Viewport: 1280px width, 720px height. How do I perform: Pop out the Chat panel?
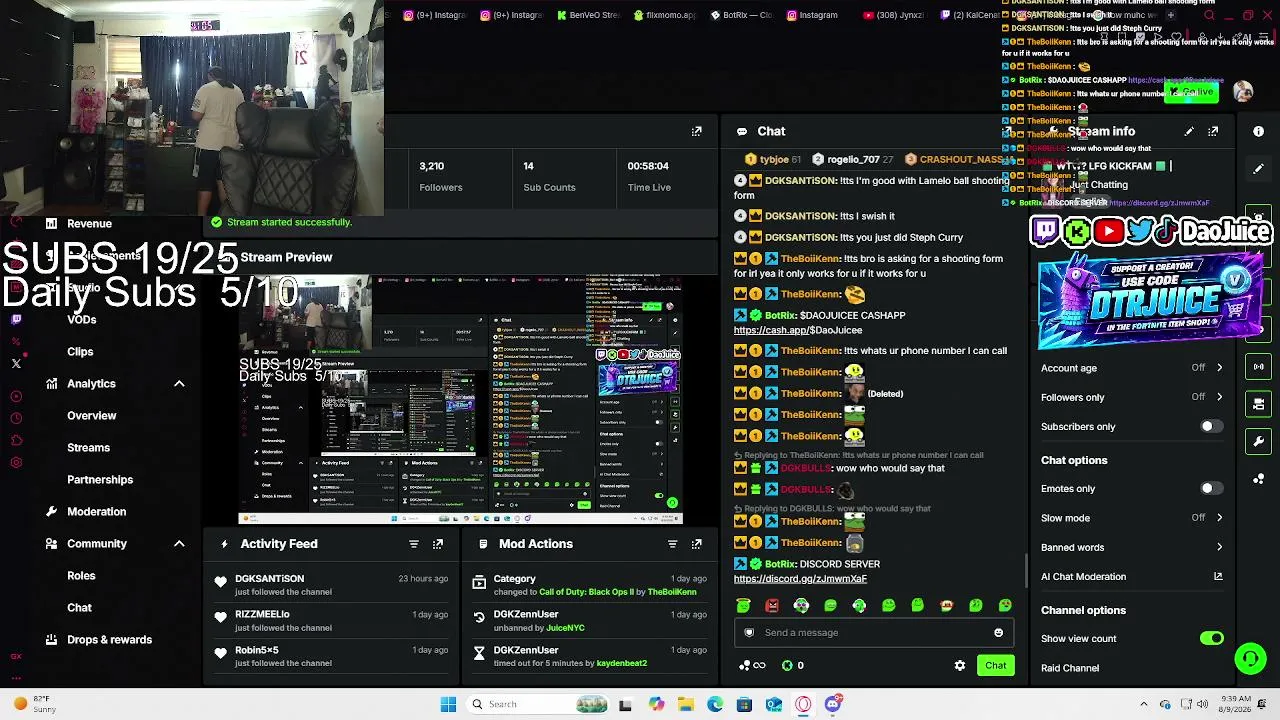pos(1008,131)
